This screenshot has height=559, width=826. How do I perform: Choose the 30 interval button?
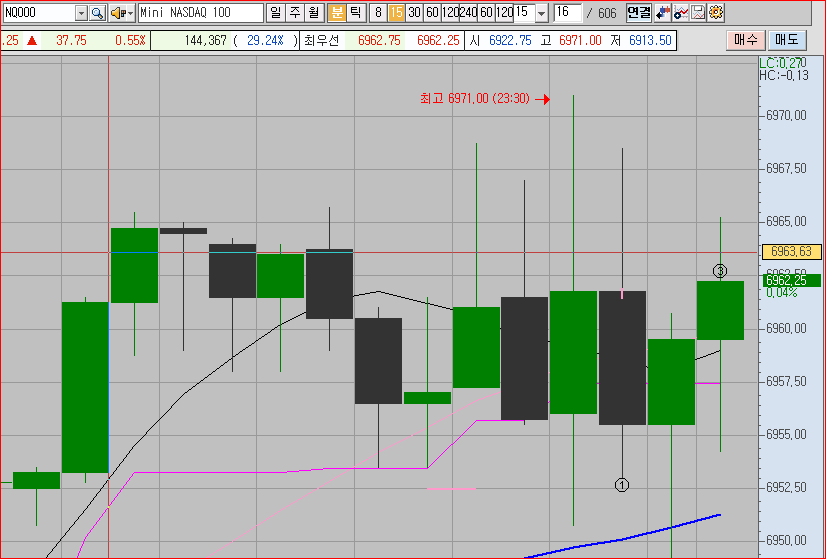[415, 13]
